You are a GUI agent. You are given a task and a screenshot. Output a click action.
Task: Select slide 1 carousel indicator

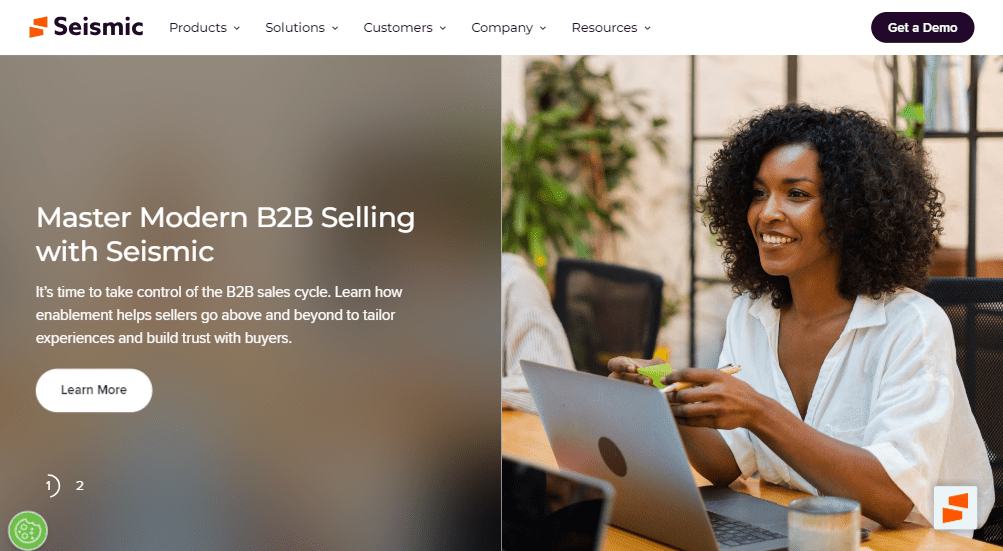(x=51, y=486)
